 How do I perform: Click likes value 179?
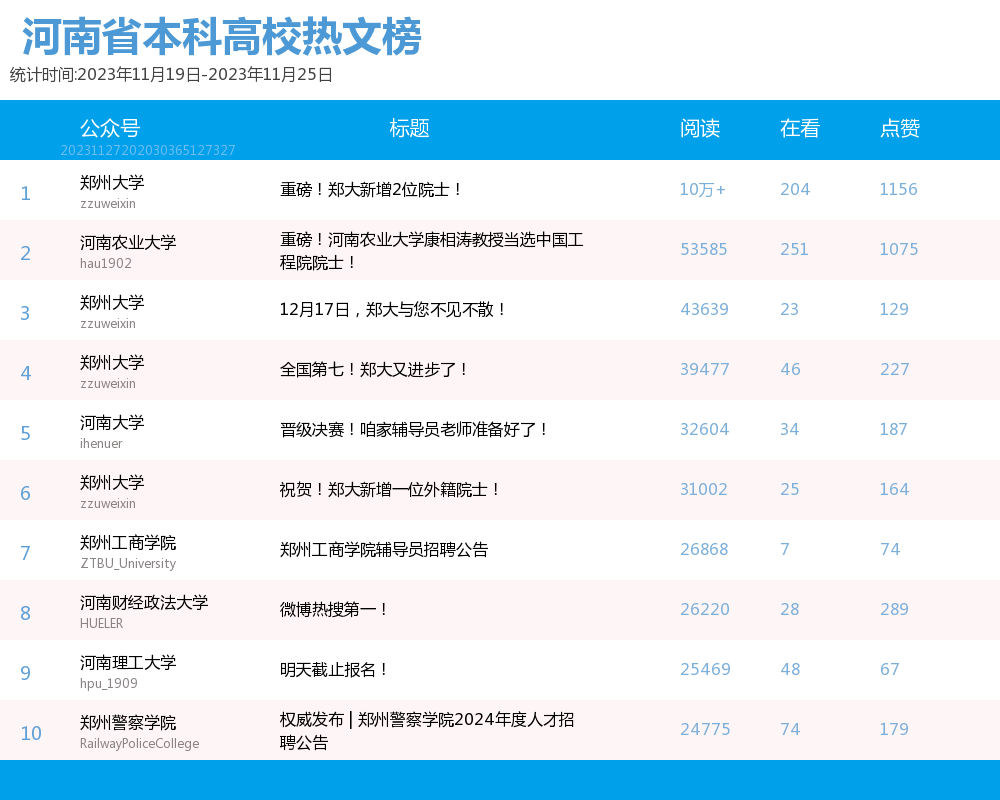coord(893,729)
